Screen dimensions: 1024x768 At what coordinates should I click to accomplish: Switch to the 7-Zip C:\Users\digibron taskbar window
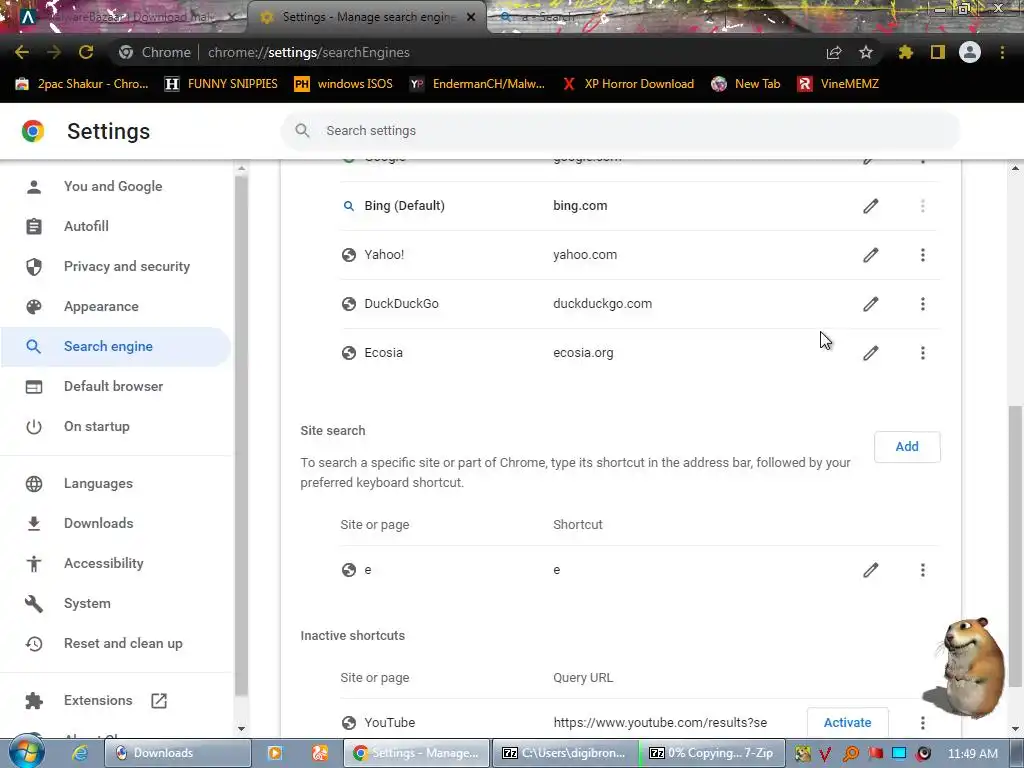click(x=564, y=753)
